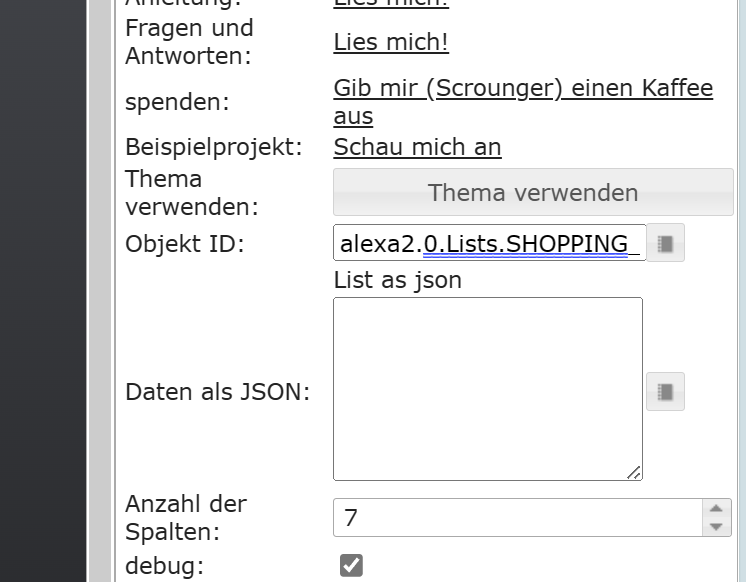Open object picker icon beside Daten als JSON
Viewport: 746px width, 582px height.
[x=665, y=392]
